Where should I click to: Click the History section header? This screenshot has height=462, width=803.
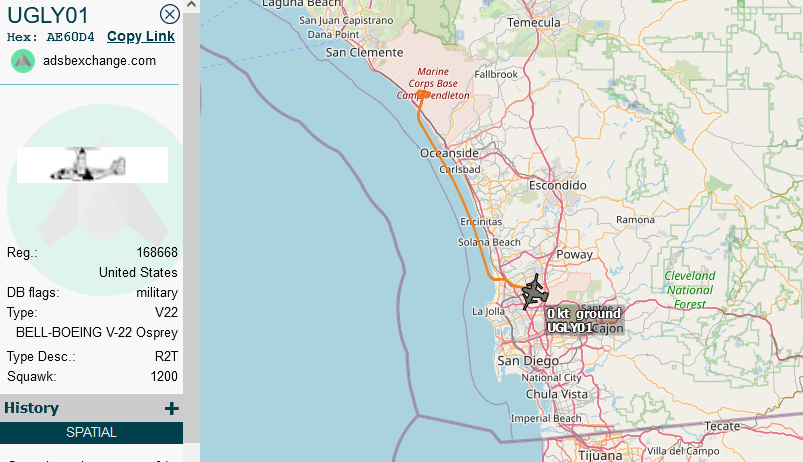(x=91, y=408)
